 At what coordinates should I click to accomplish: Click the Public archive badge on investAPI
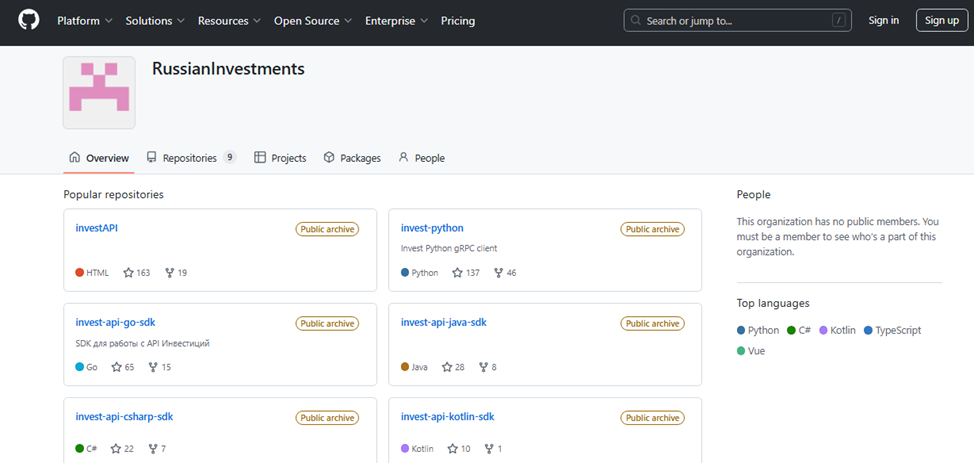(327, 229)
